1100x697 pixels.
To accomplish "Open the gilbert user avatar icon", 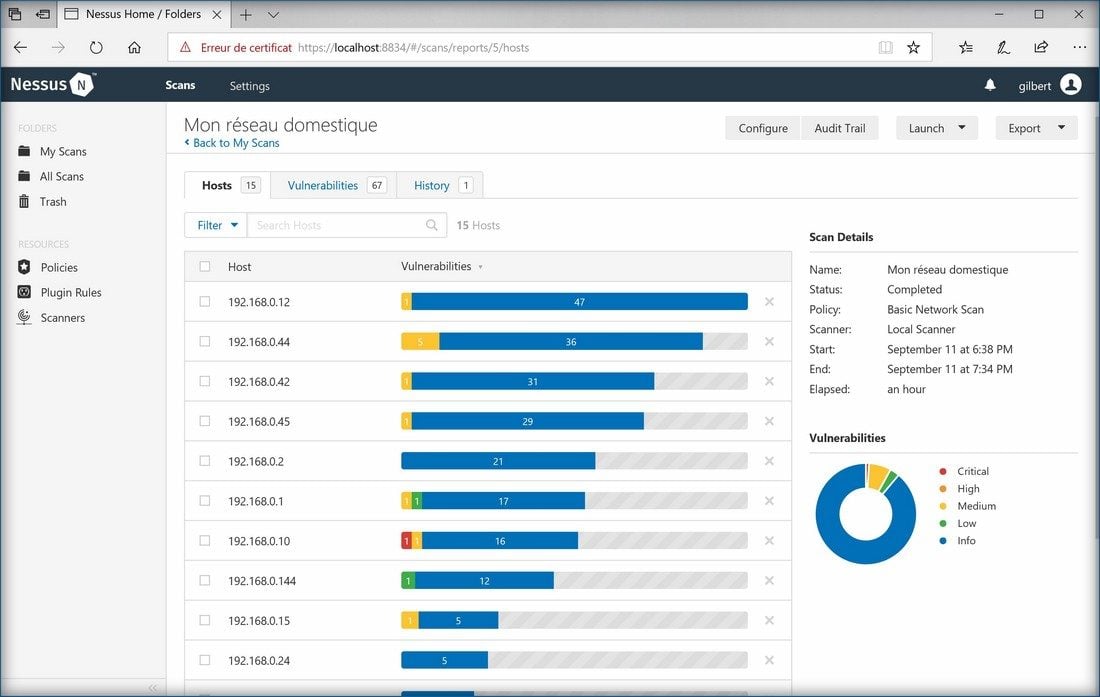I will point(1071,85).
